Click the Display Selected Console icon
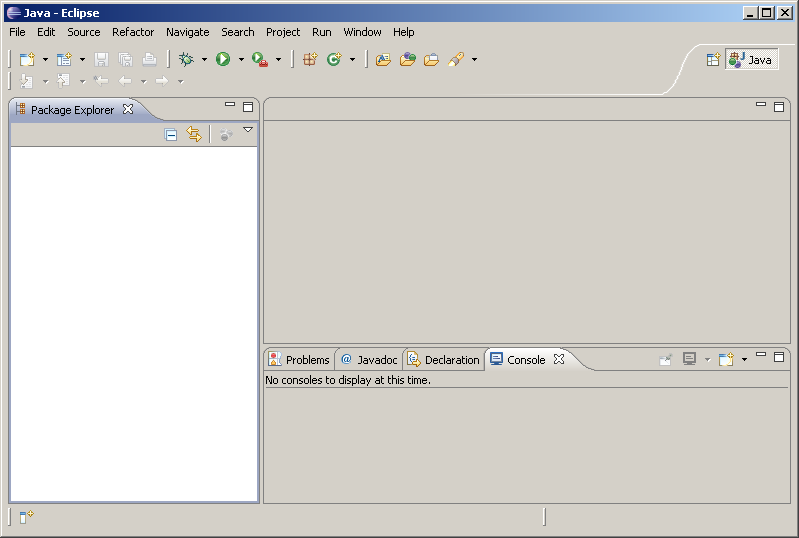The width and height of the screenshot is (799, 538). pyautogui.click(x=689, y=359)
